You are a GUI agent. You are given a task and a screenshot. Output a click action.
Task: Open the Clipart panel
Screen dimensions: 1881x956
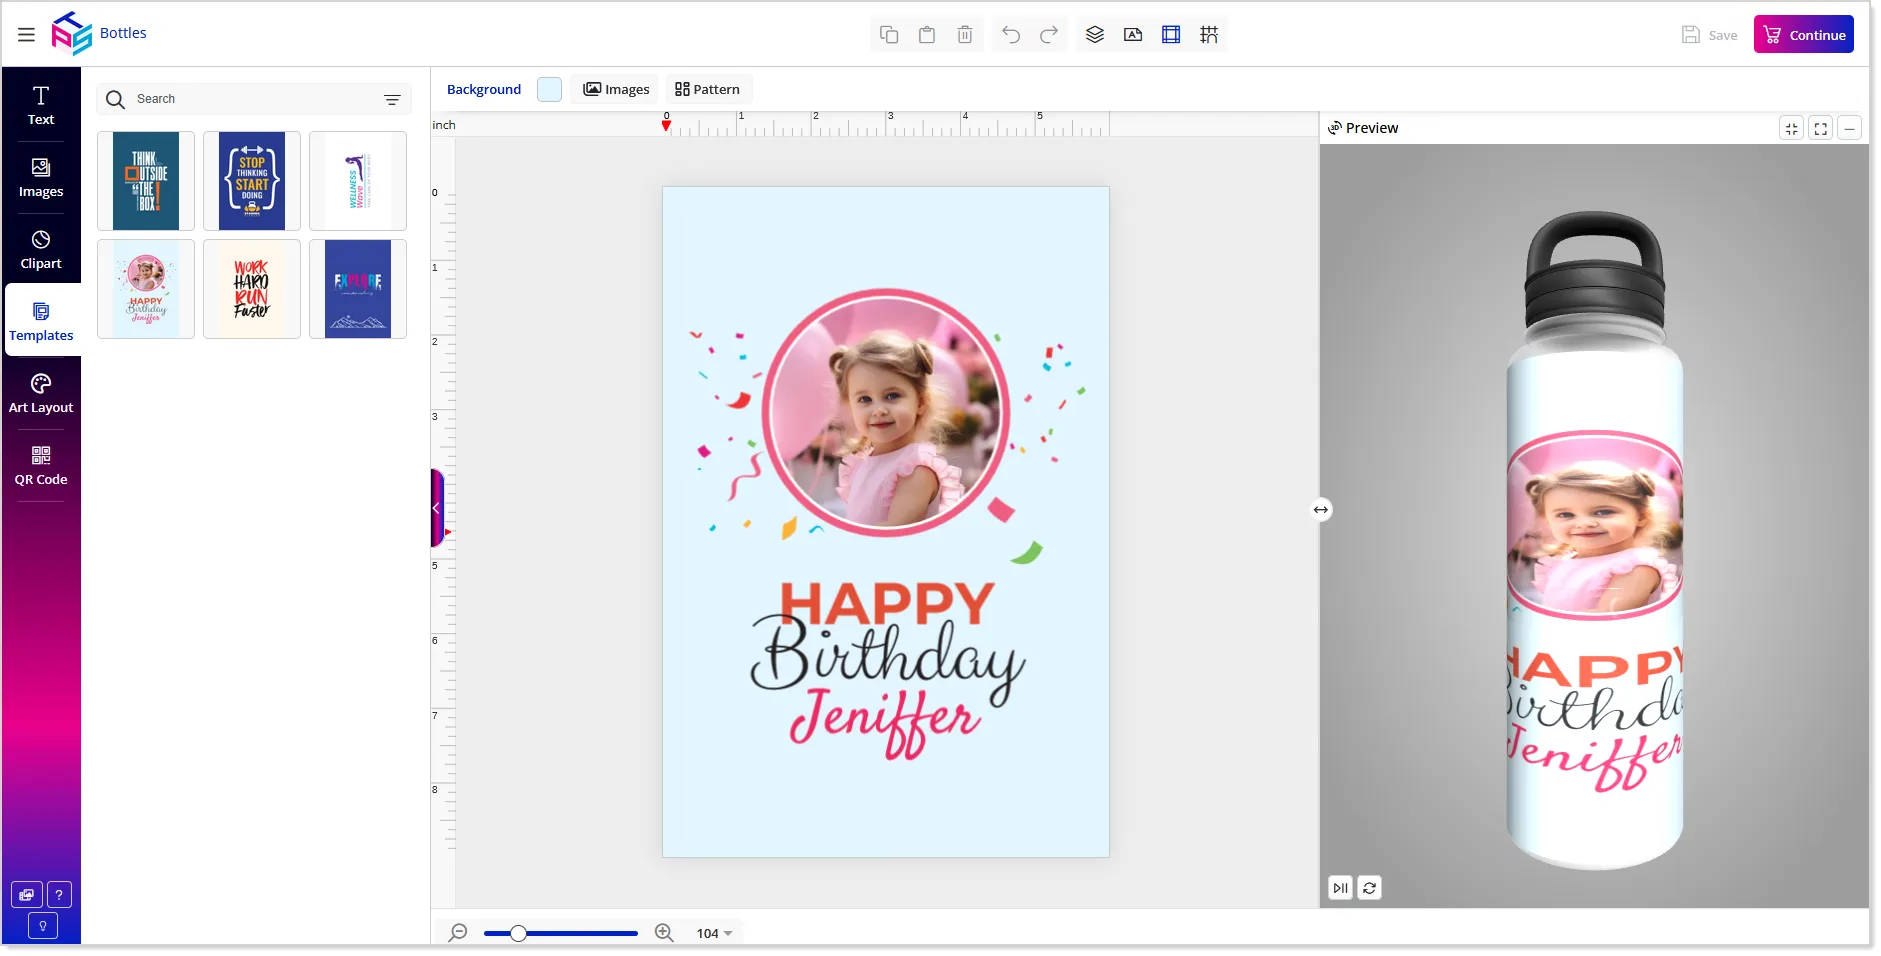41,250
